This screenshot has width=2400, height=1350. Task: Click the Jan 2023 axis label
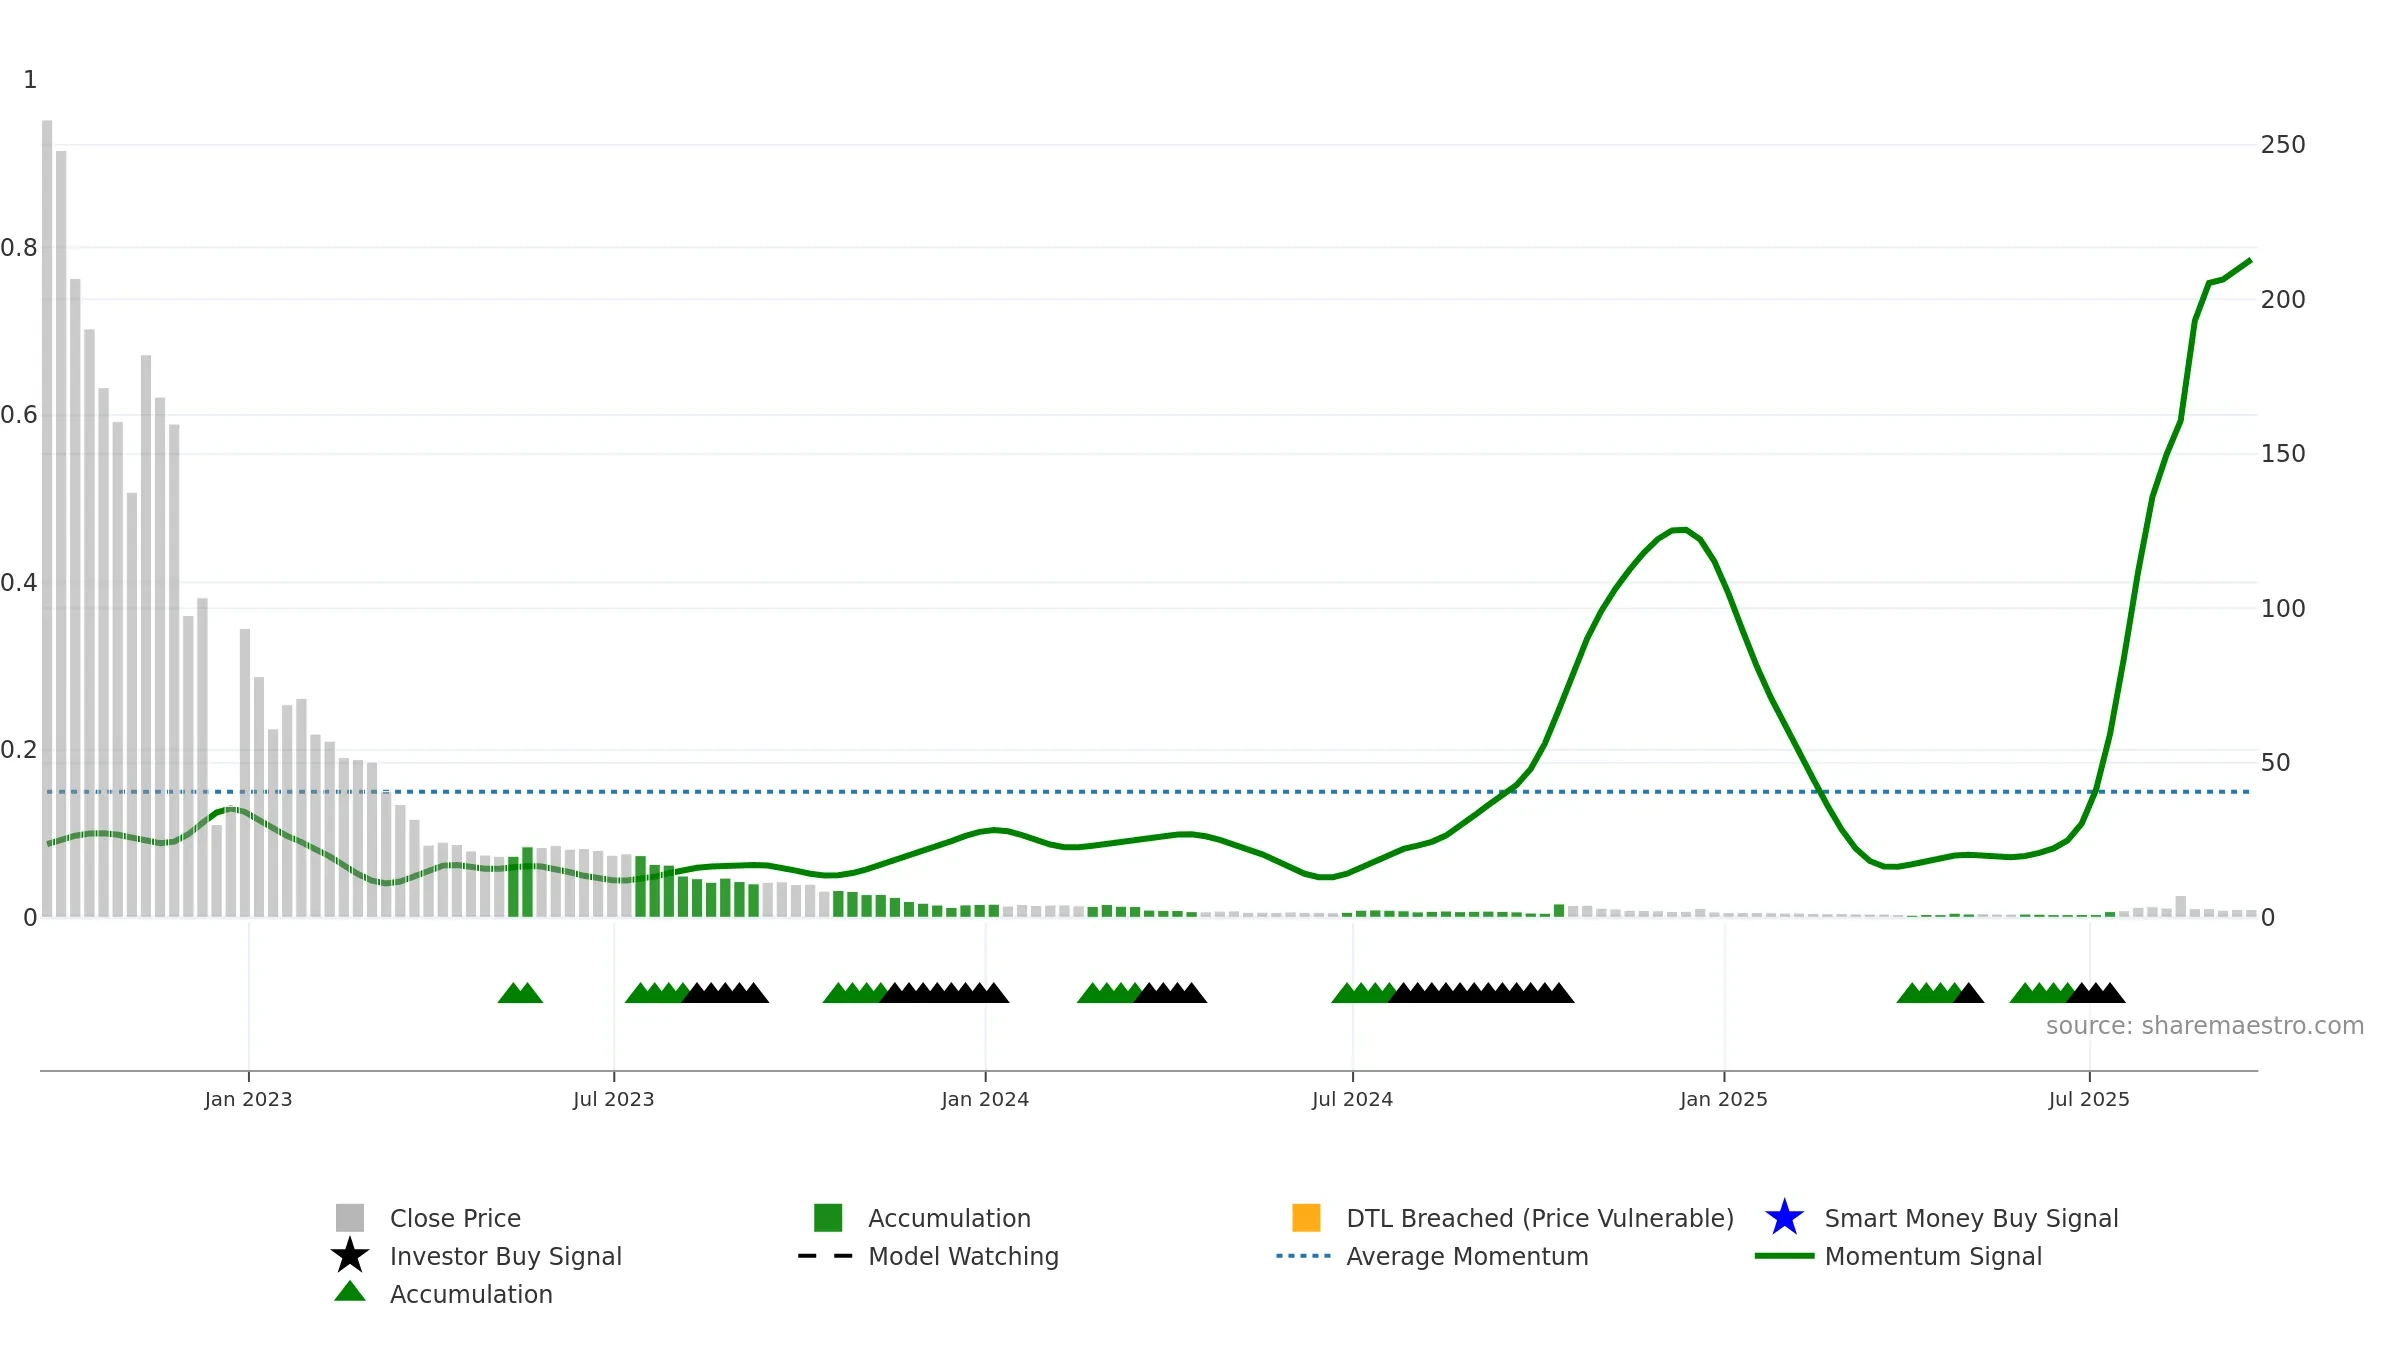click(x=248, y=1099)
